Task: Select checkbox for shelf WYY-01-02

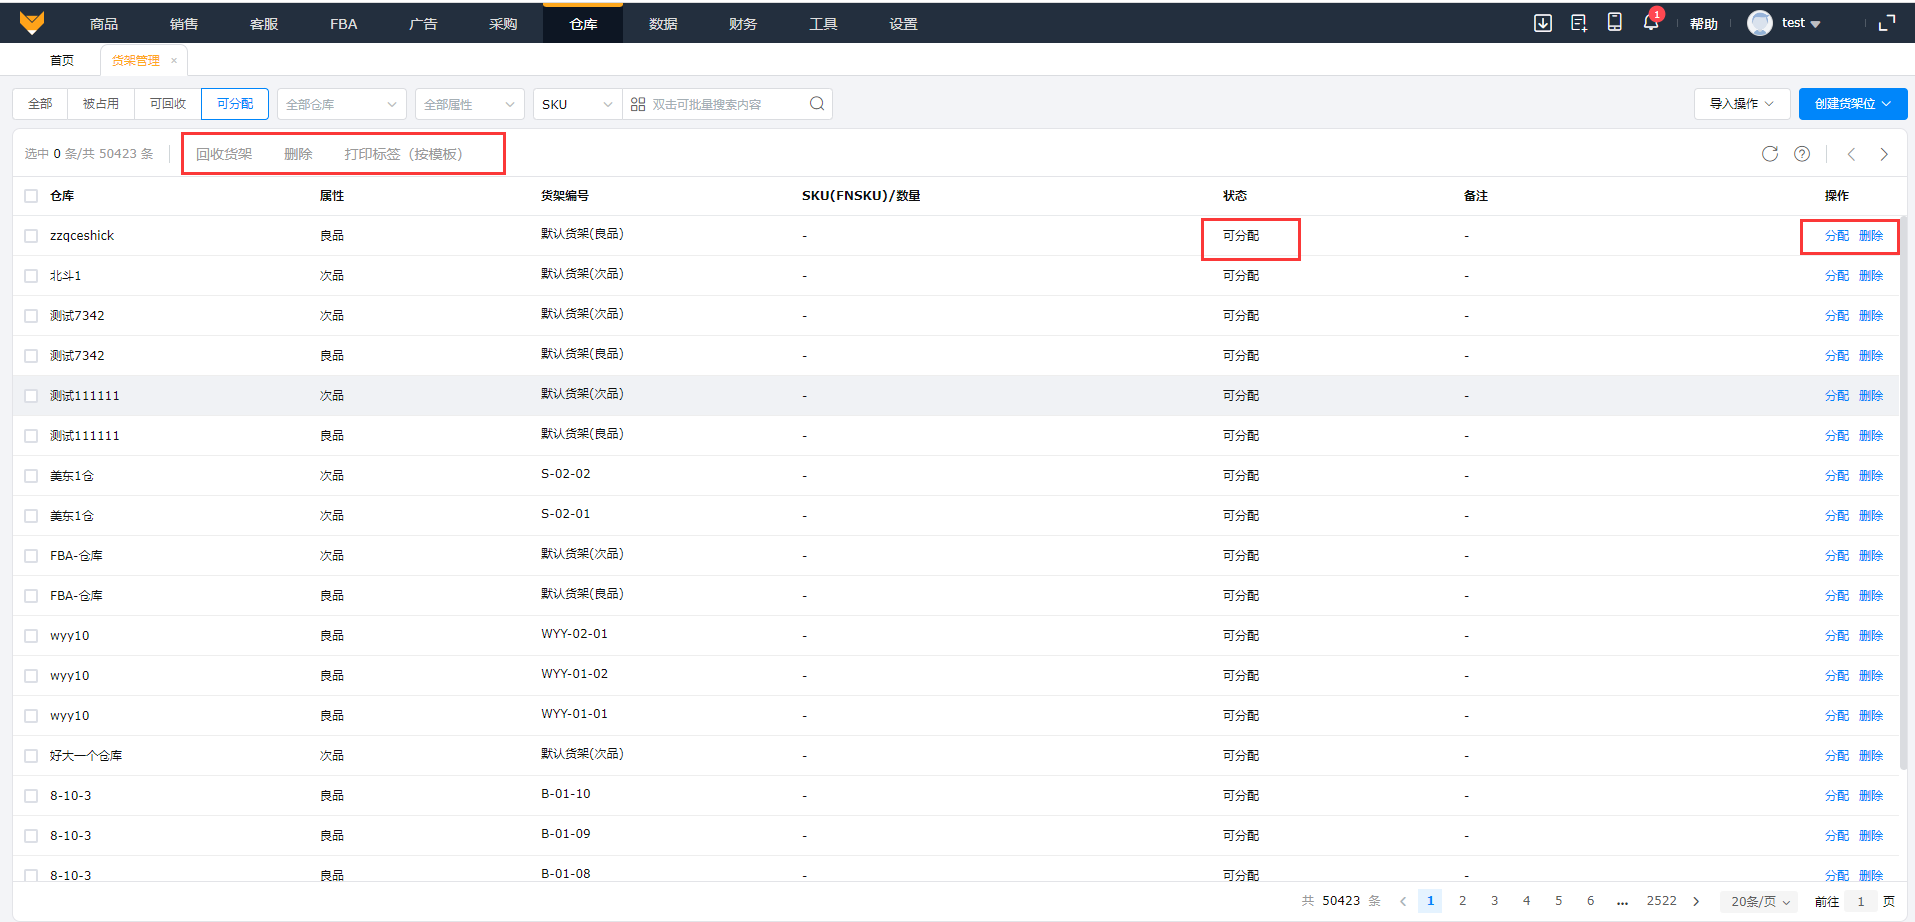Action: pos(31,676)
